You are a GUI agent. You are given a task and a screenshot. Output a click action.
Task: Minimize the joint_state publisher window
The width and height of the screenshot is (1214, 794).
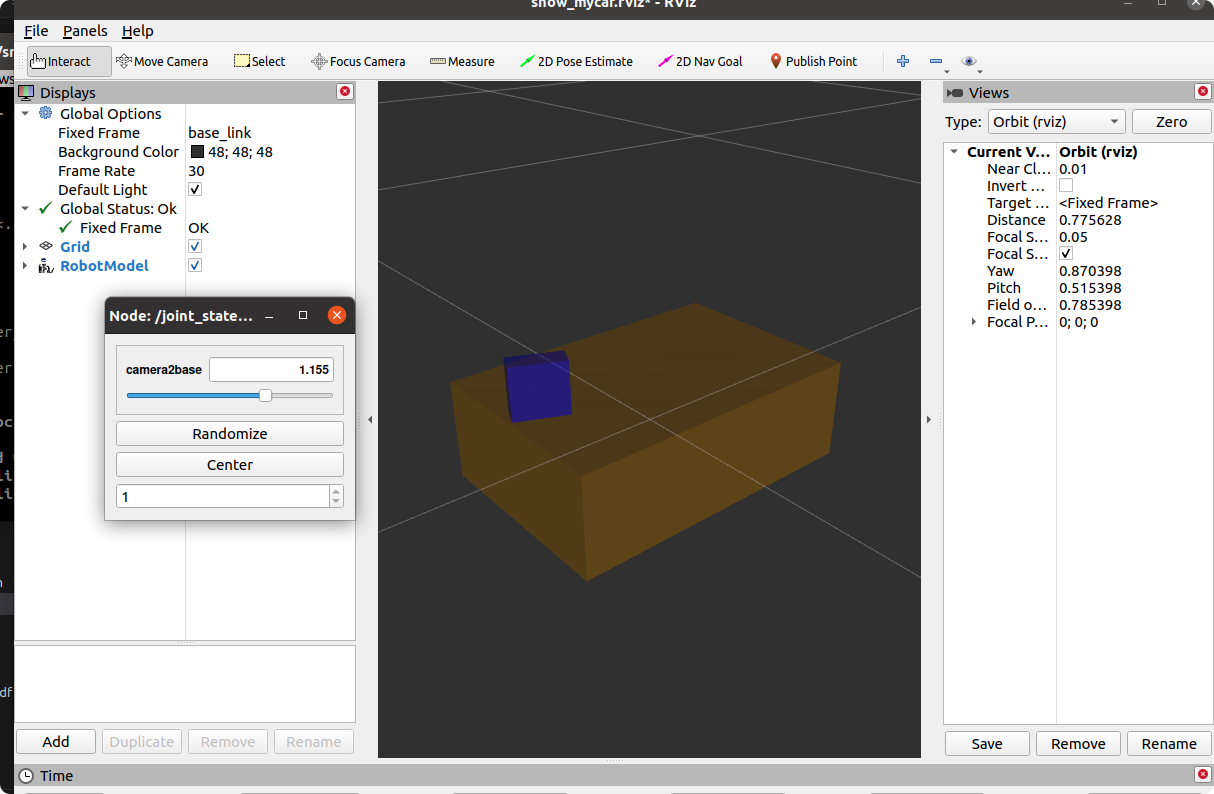pos(269,315)
